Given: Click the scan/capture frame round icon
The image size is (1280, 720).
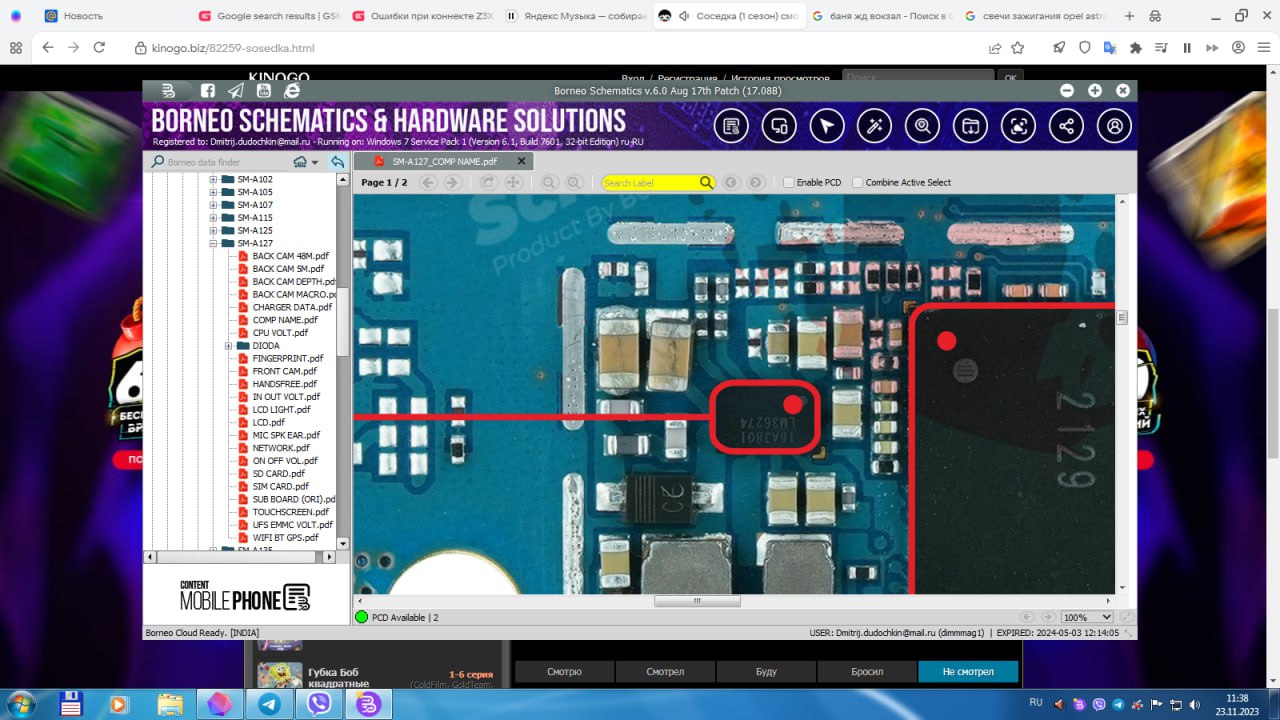Looking at the screenshot, I should click(x=1018, y=126).
